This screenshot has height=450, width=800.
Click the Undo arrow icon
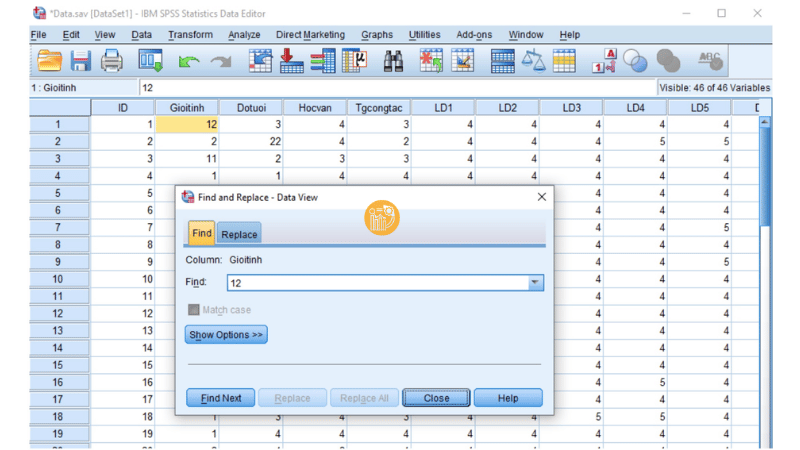coord(188,62)
